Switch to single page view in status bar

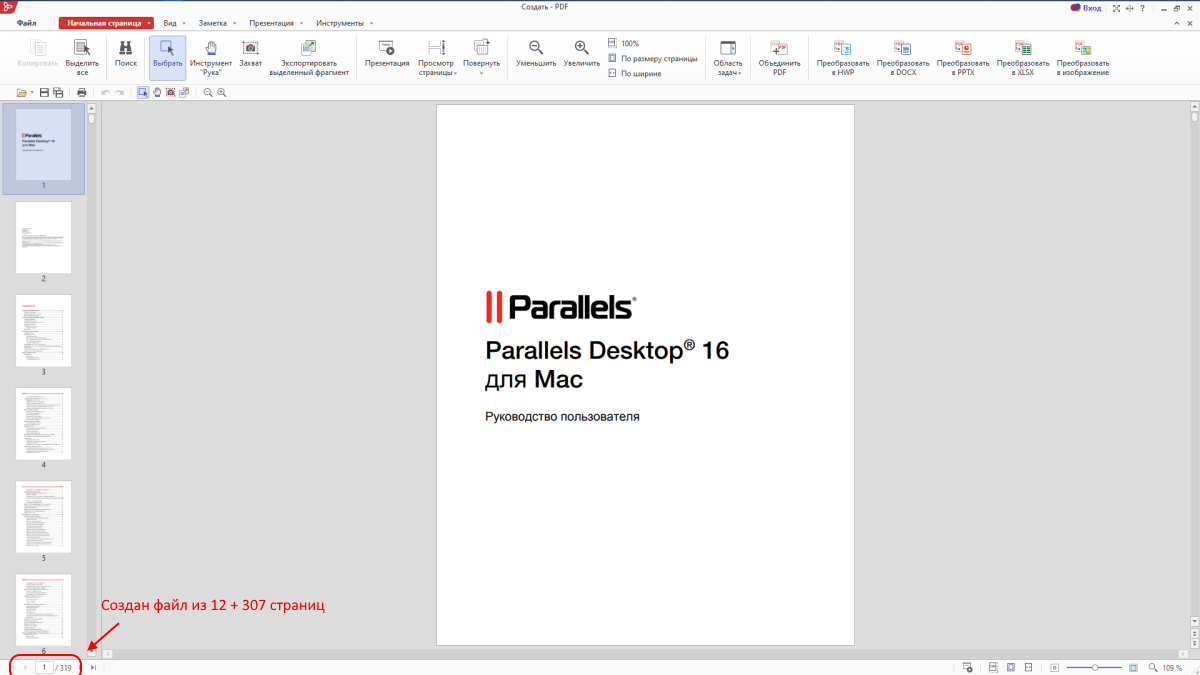(1011, 667)
